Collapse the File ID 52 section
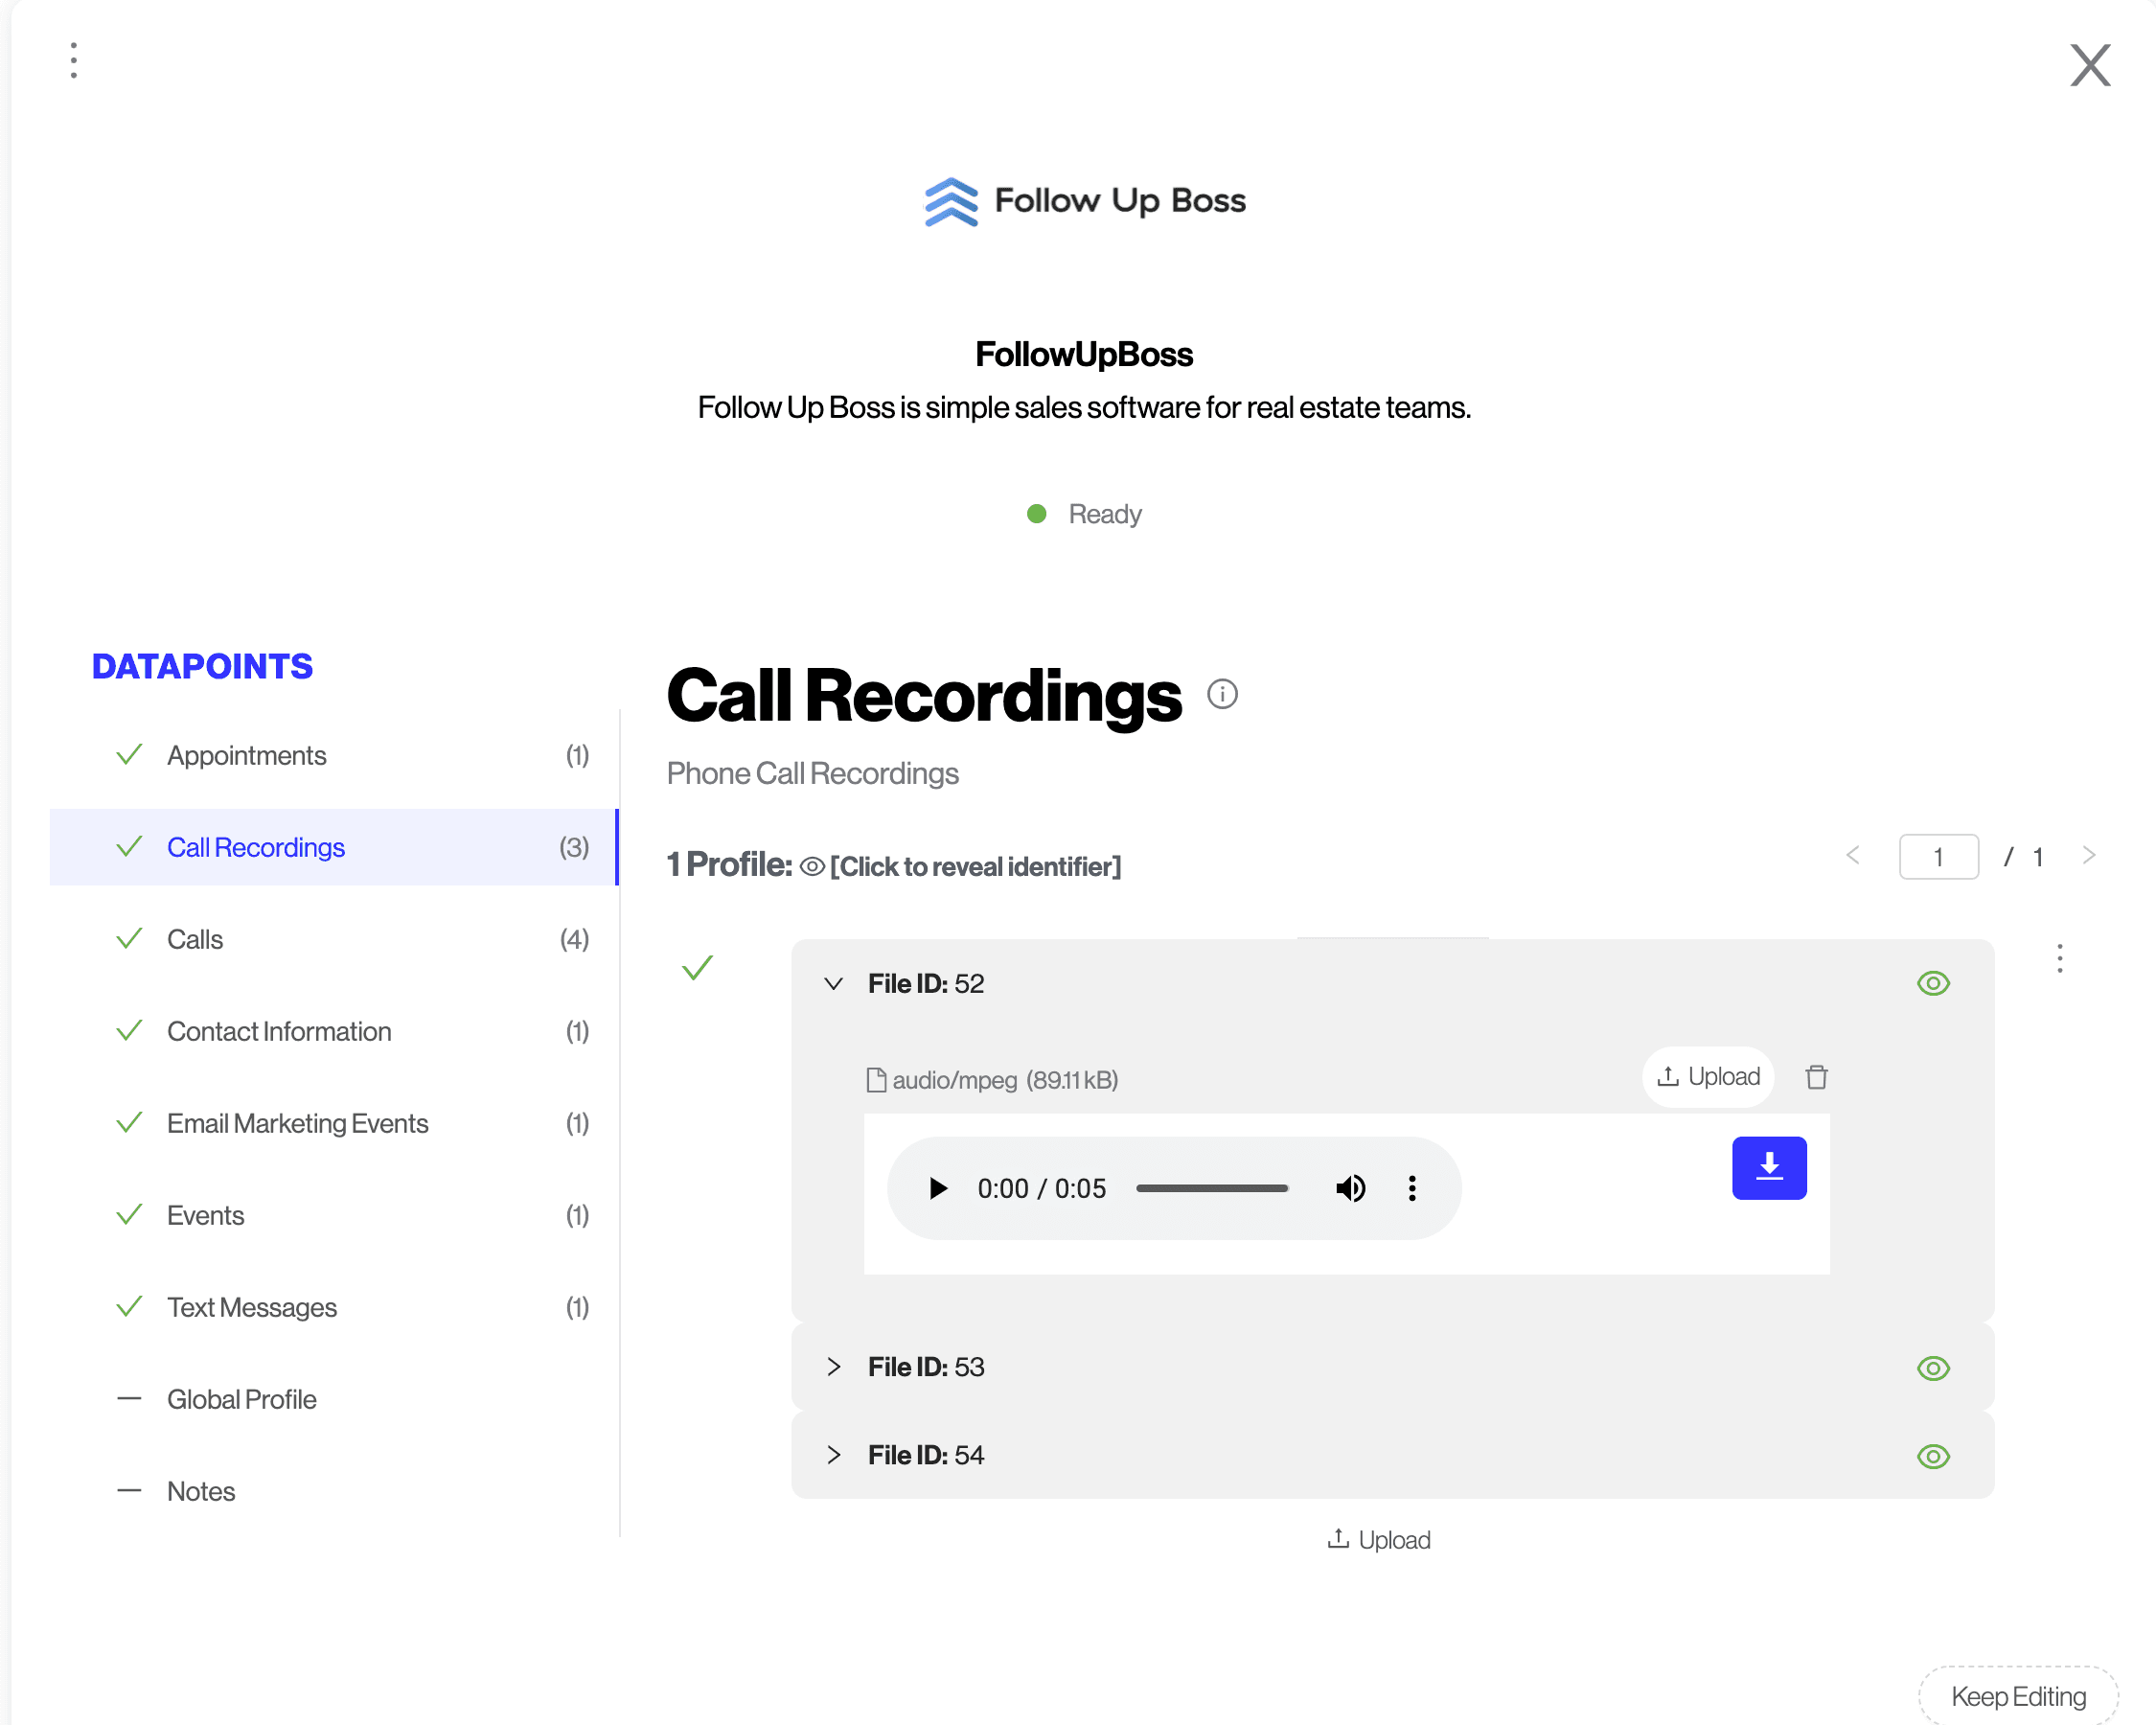 pyautogui.click(x=833, y=983)
